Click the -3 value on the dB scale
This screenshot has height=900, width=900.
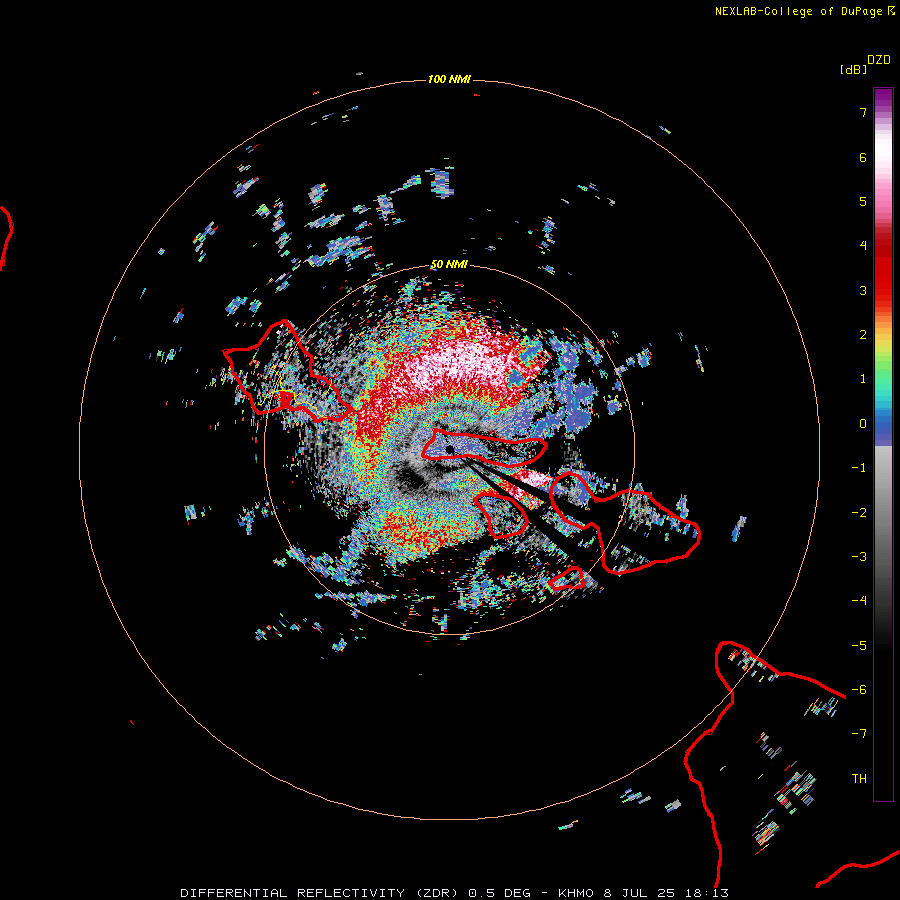tap(859, 557)
